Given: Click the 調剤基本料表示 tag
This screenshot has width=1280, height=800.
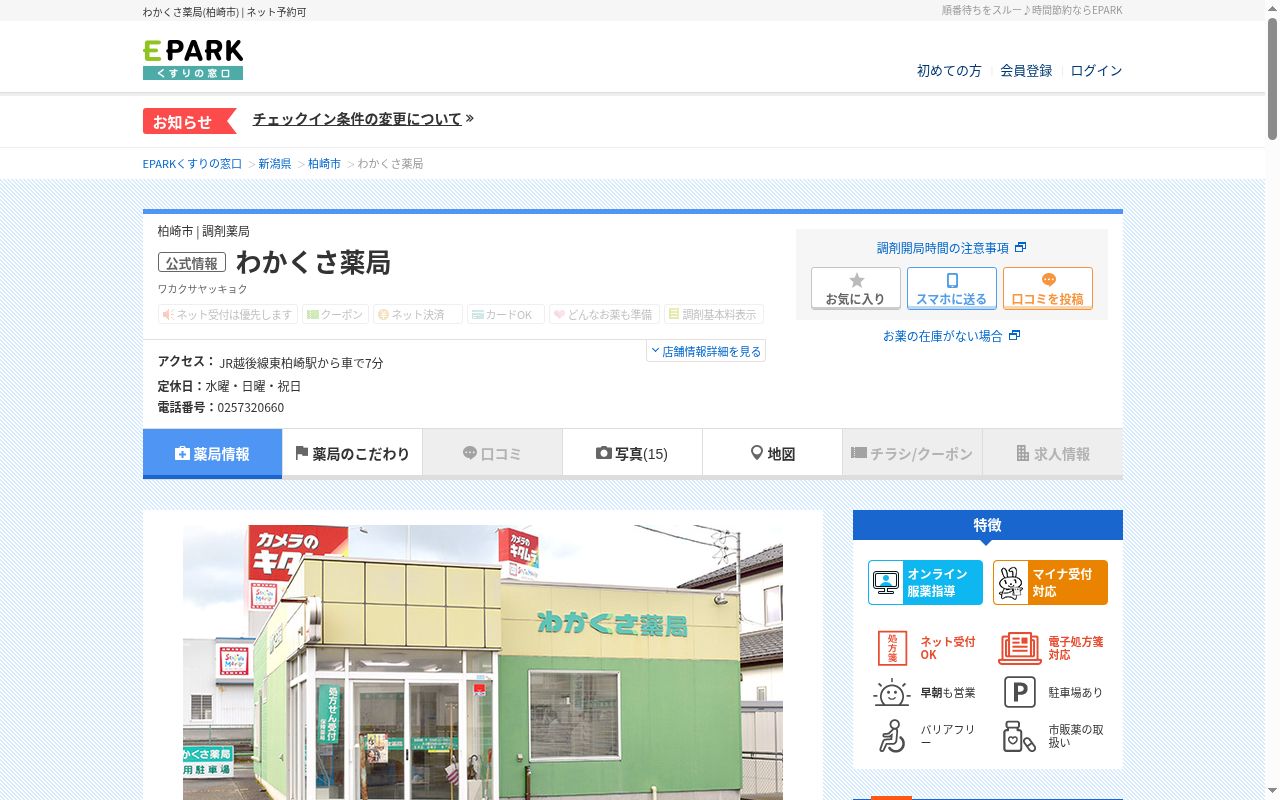Looking at the screenshot, I should tap(714, 314).
